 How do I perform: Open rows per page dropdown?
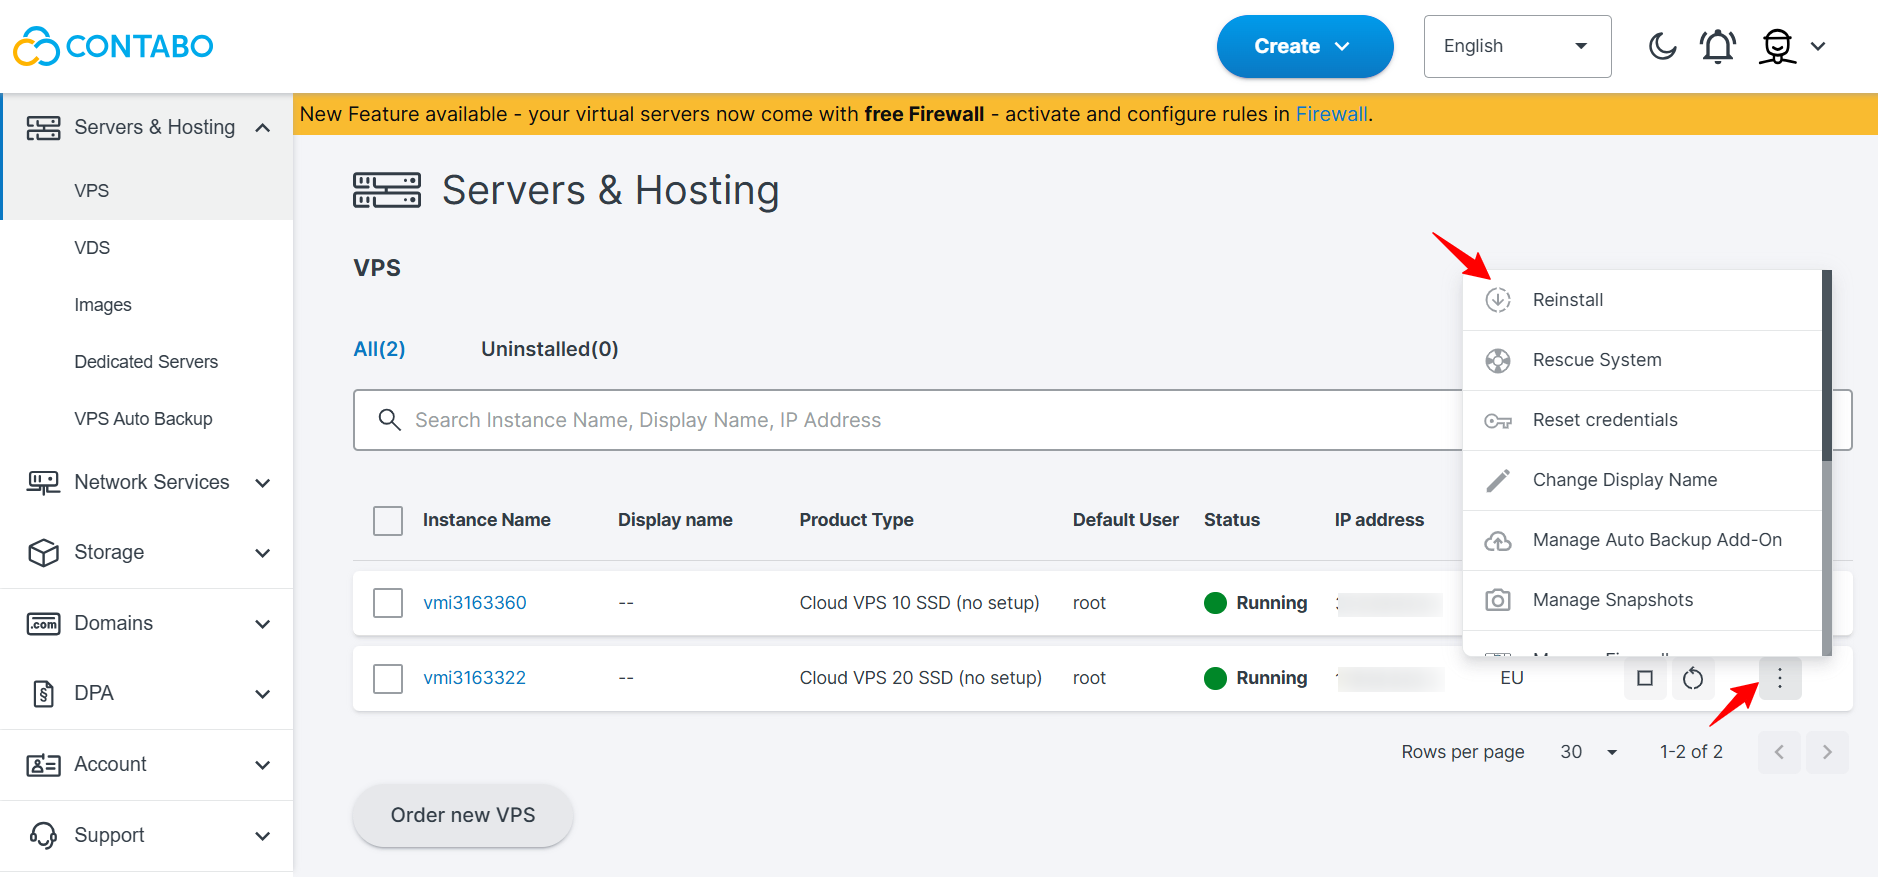click(1590, 752)
